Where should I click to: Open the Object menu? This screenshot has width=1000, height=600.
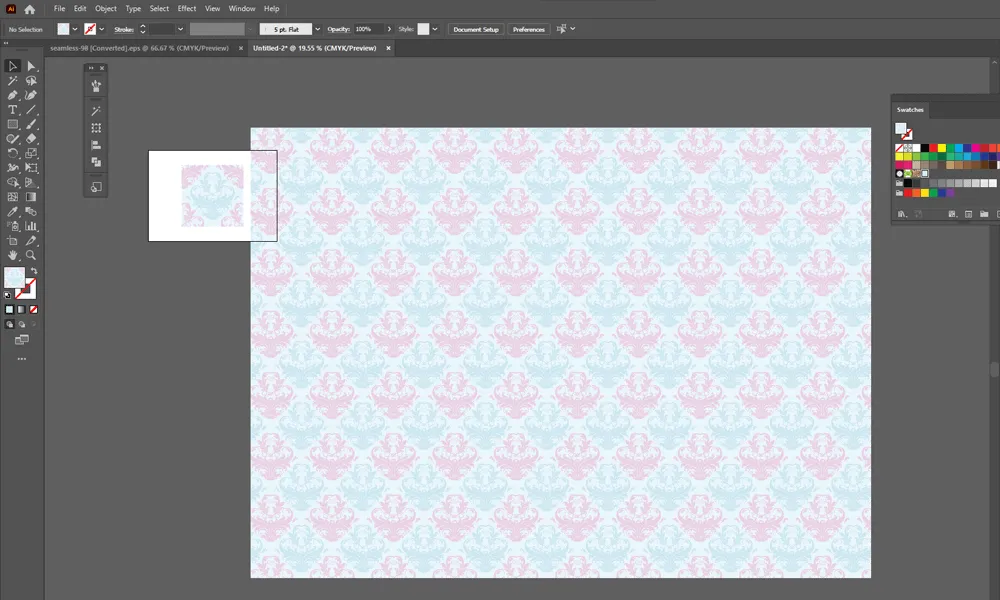(106, 9)
